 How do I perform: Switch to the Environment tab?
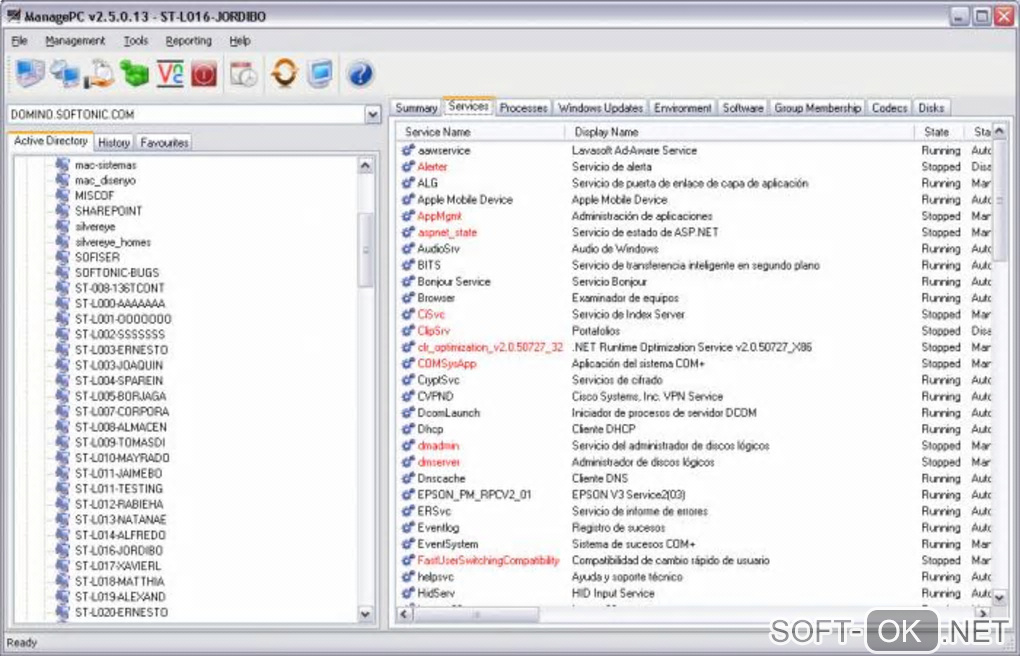tap(682, 108)
